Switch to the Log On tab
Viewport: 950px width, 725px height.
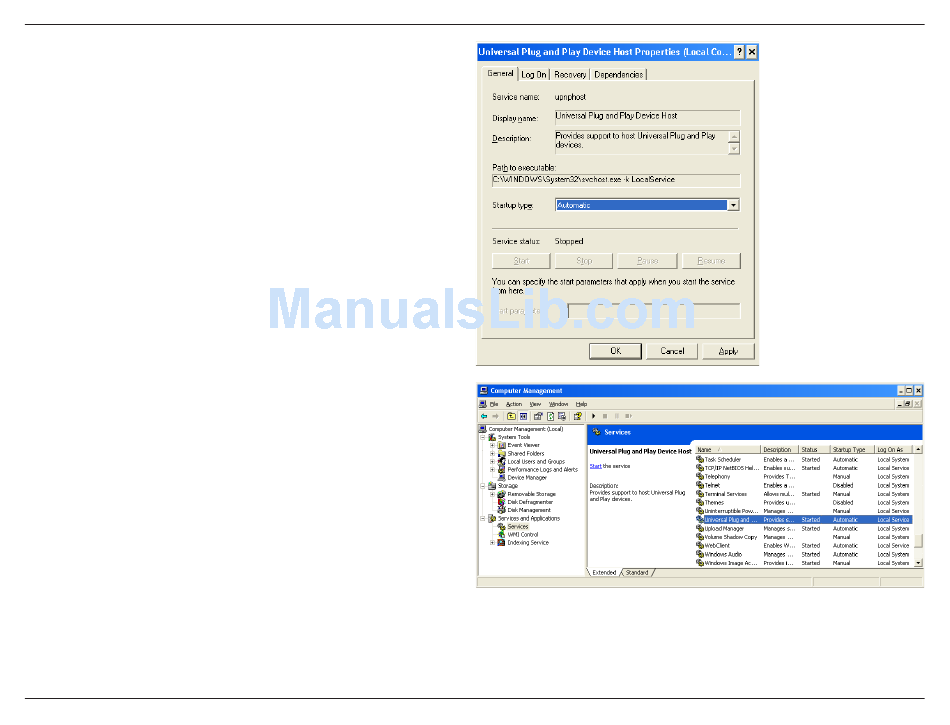pyautogui.click(x=534, y=74)
